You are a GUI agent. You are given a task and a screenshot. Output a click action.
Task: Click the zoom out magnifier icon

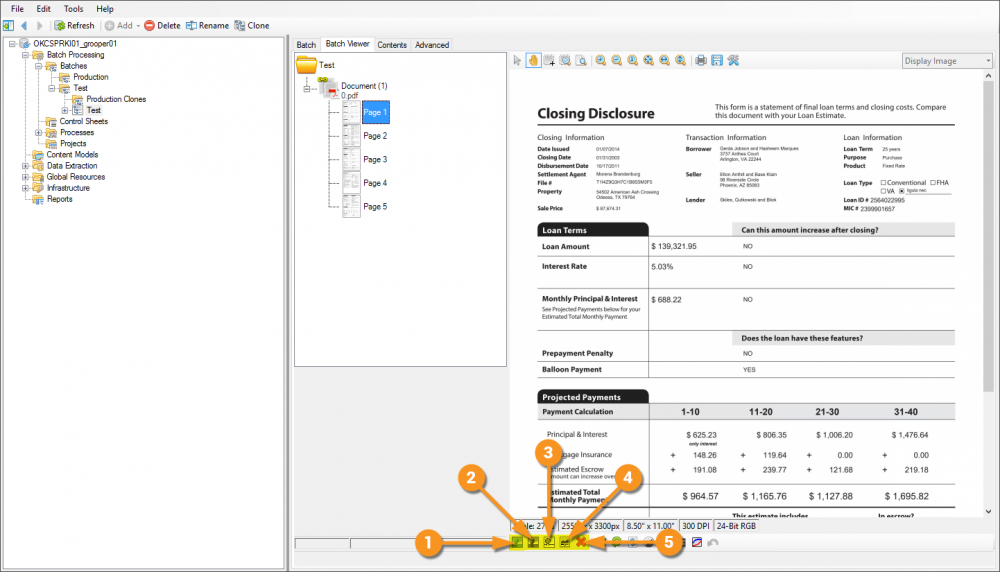[617, 61]
